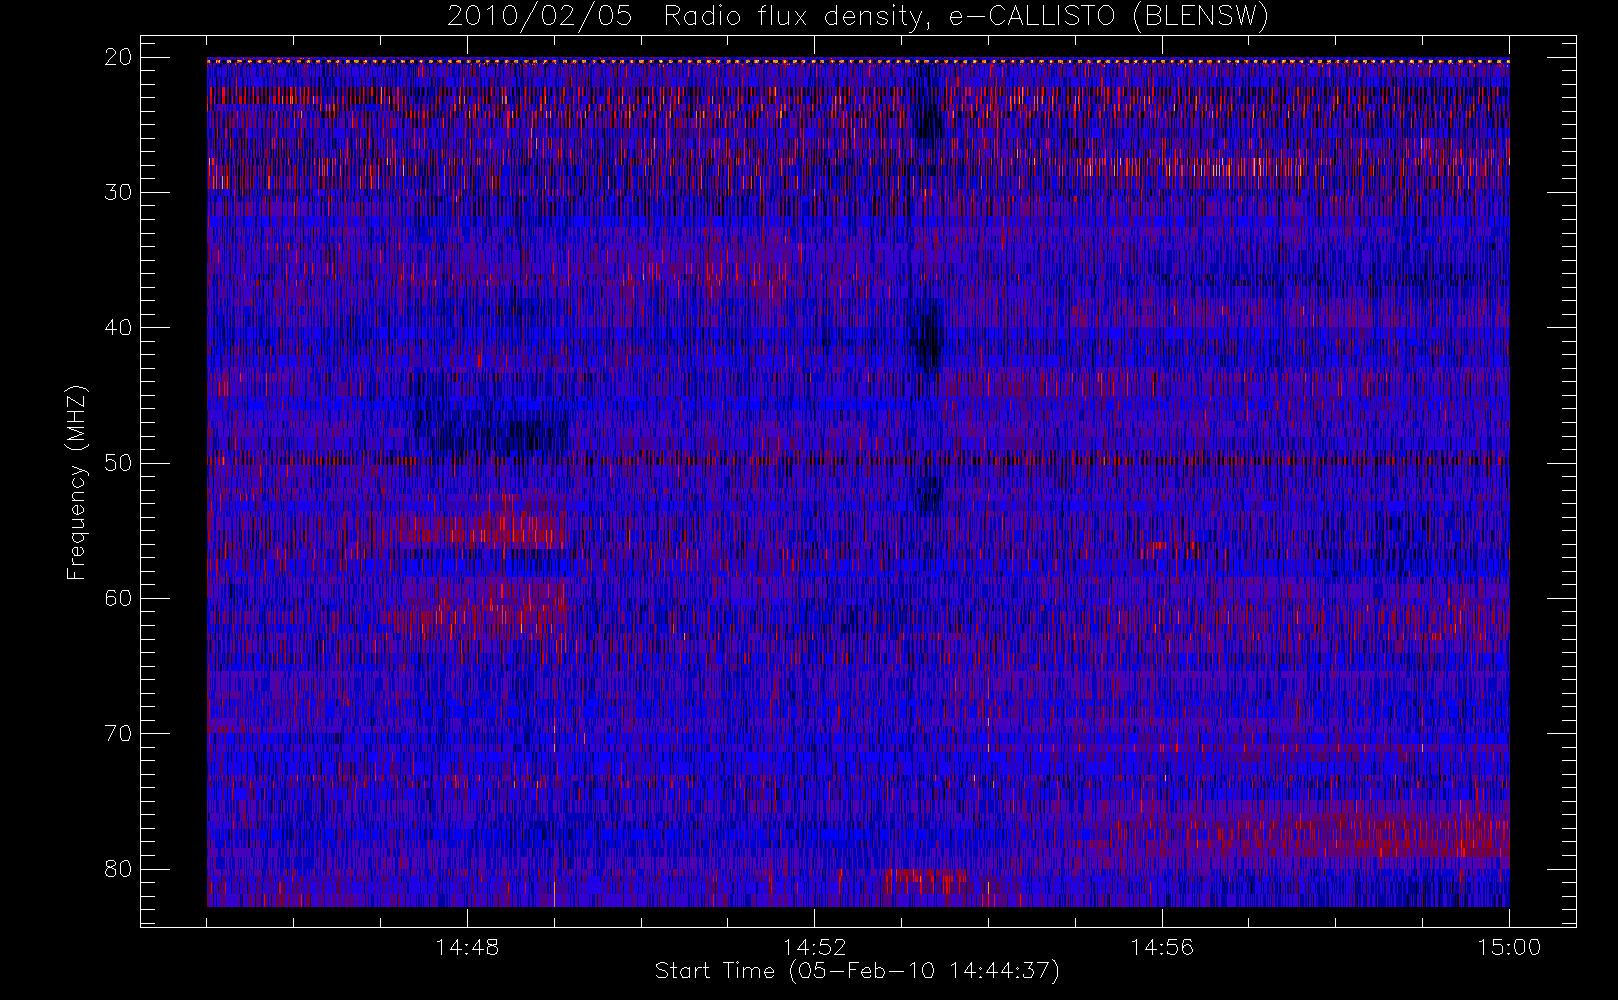Click the frequency tick label 50
The height and width of the screenshot is (1000, 1618).
point(118,463)
